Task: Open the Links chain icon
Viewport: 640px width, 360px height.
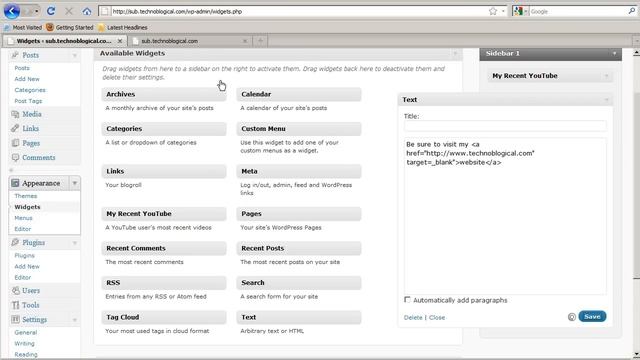Action: pyautogui.click(x=16, y=128)
